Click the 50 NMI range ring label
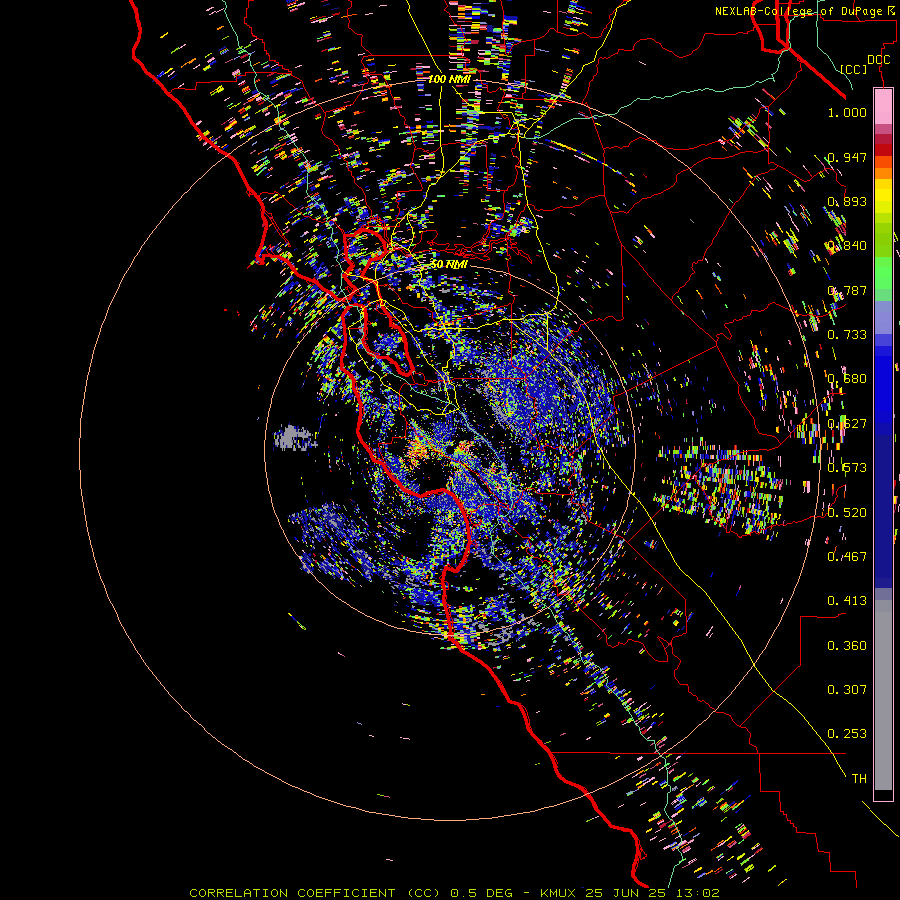The width and height of the screenshot is (900, 900). (x=449, y=265)
